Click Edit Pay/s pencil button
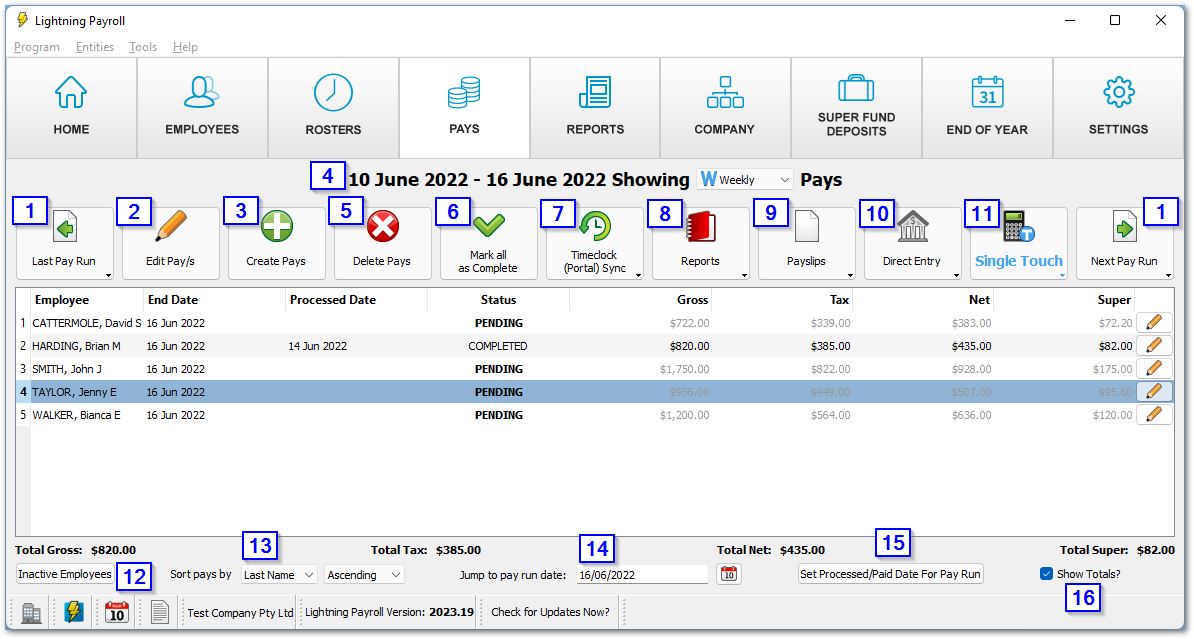Viewport: 1194px width, 639px height. (x=171, y=243)
